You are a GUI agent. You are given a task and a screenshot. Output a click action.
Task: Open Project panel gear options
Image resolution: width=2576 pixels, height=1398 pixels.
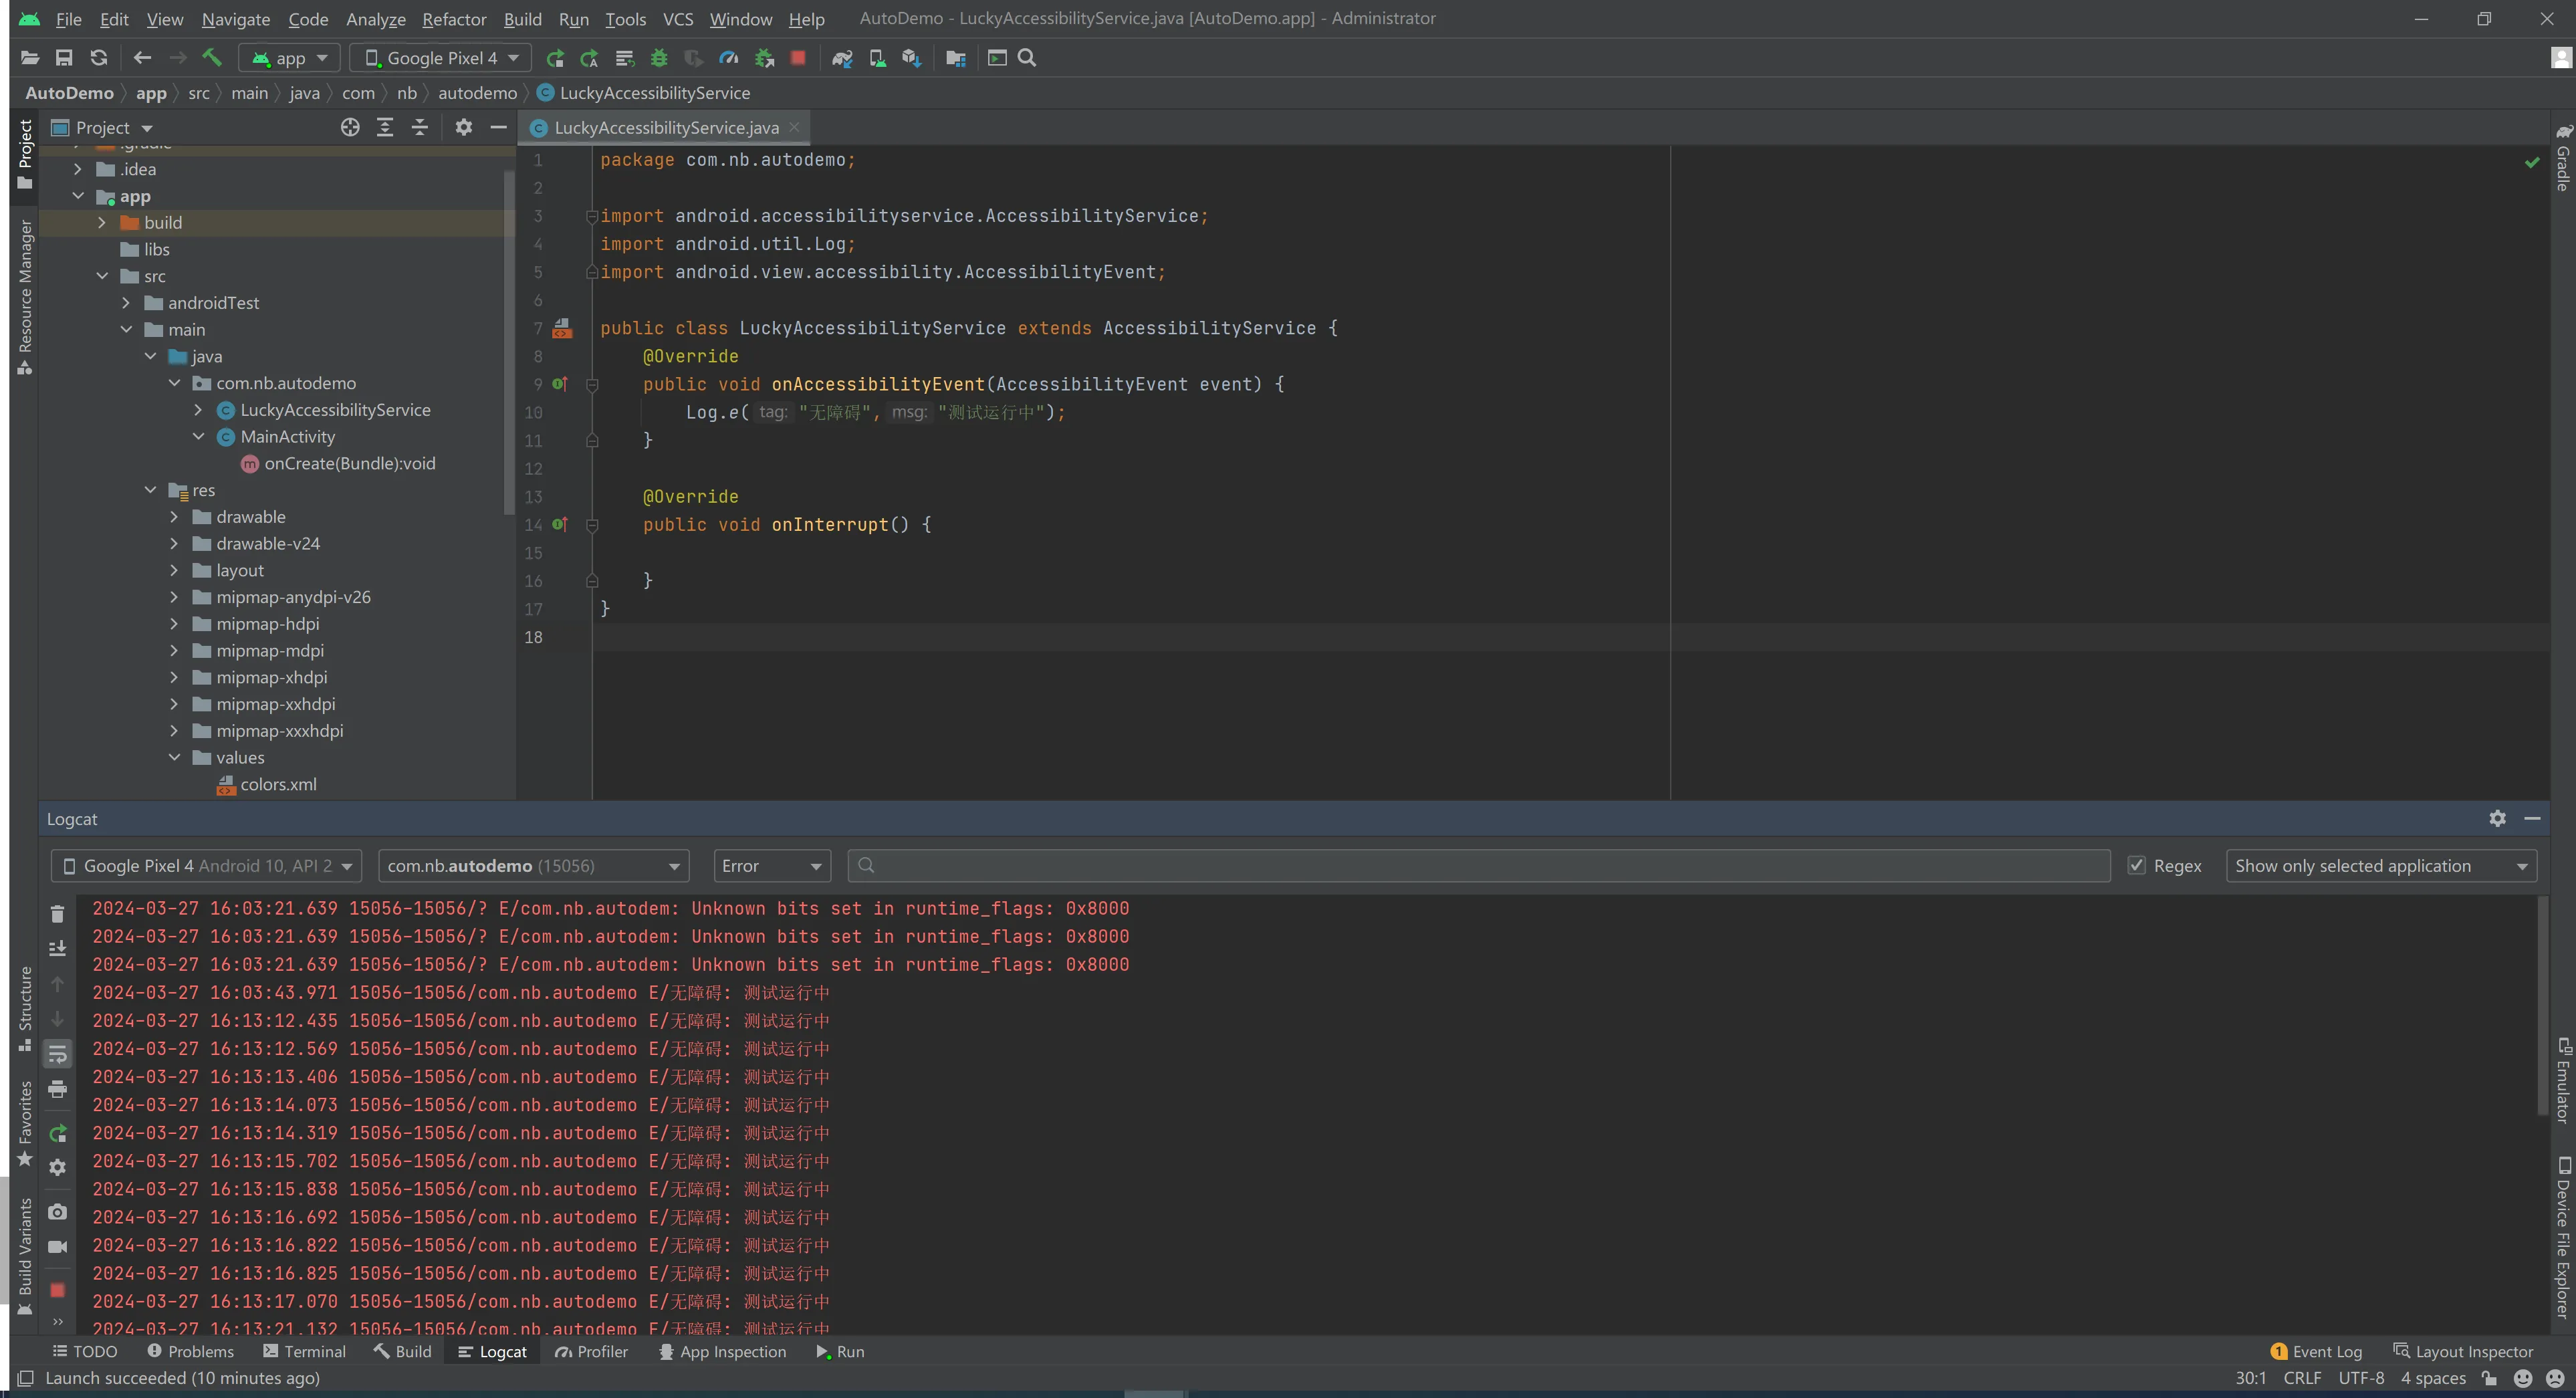pyautogui.click(x=464, y=127)
